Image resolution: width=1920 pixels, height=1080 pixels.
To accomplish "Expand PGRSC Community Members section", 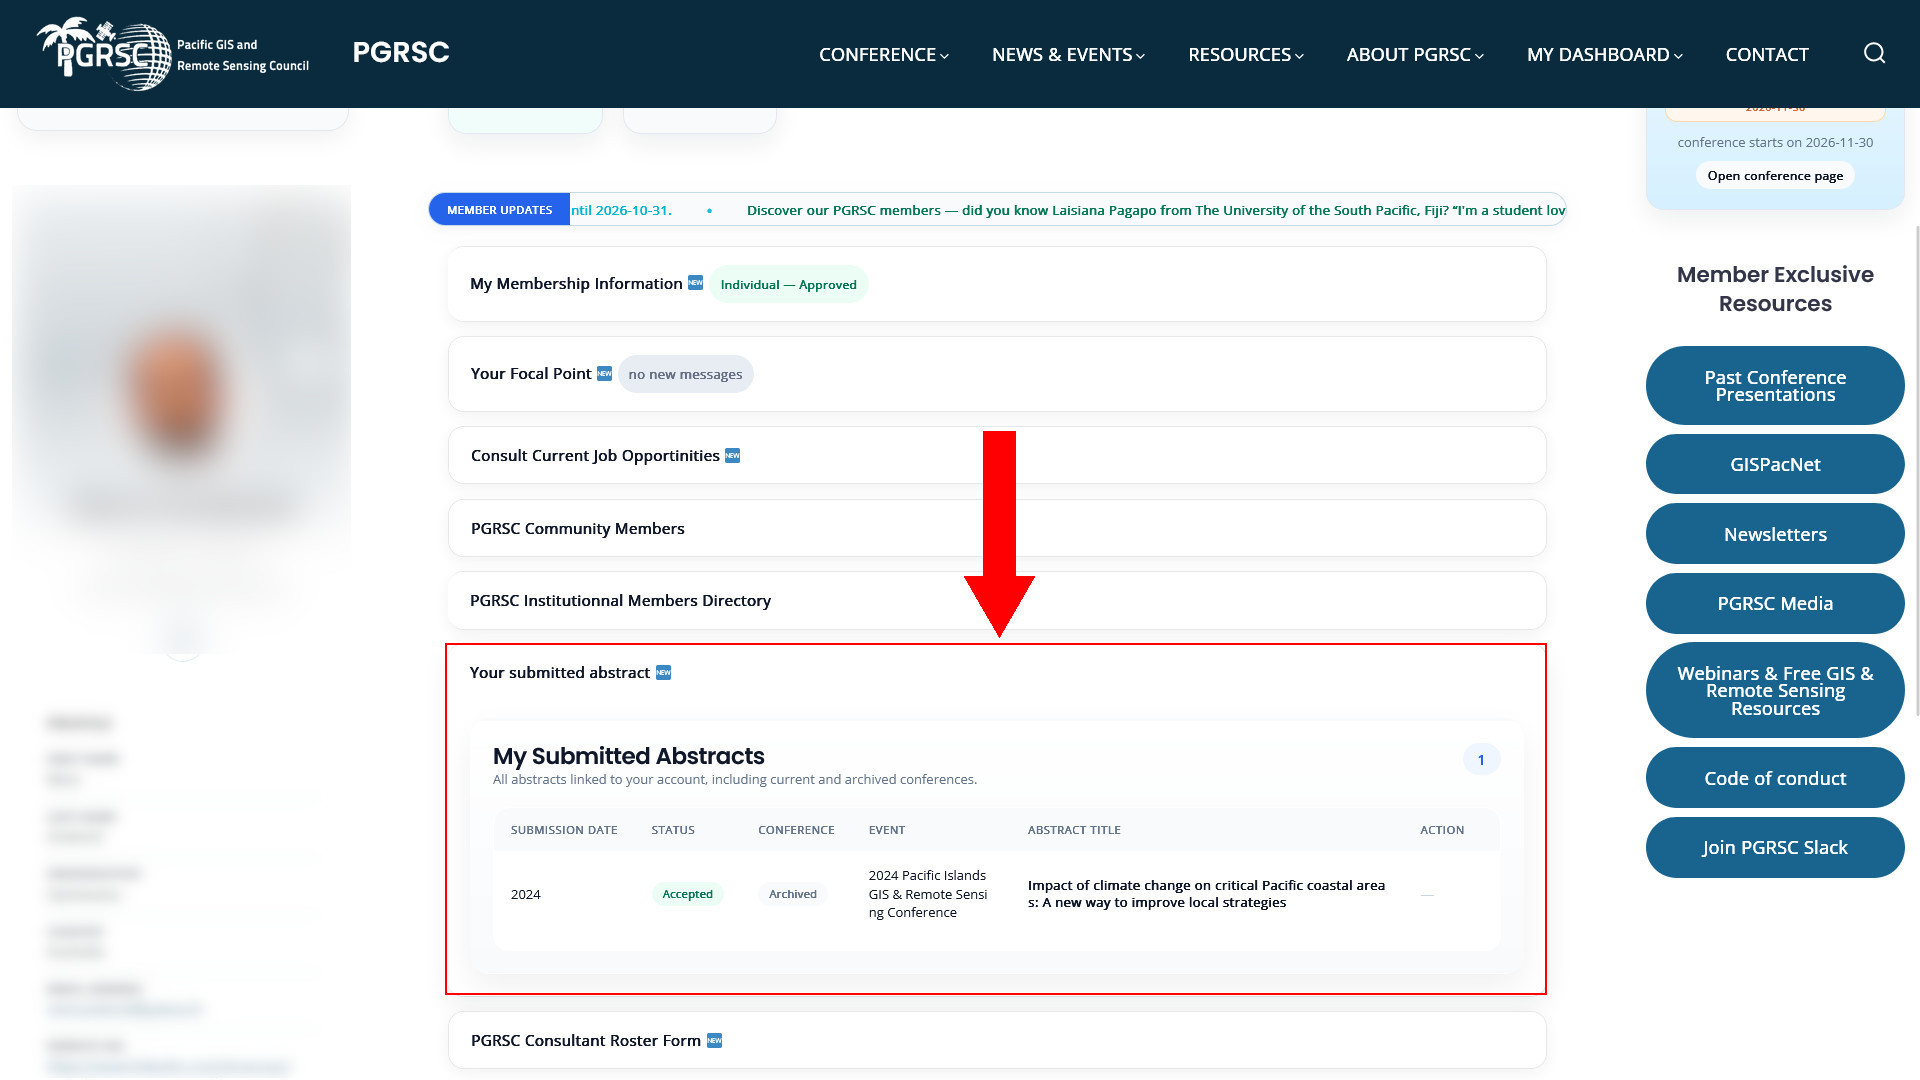I will click(x=997, y=528).
